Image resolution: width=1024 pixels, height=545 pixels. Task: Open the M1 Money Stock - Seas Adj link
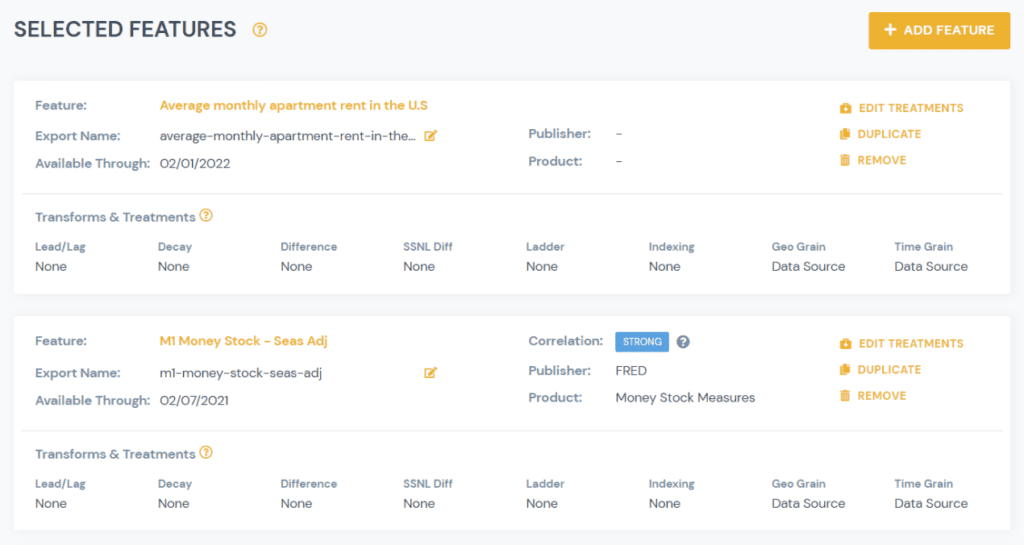point(244,342)
